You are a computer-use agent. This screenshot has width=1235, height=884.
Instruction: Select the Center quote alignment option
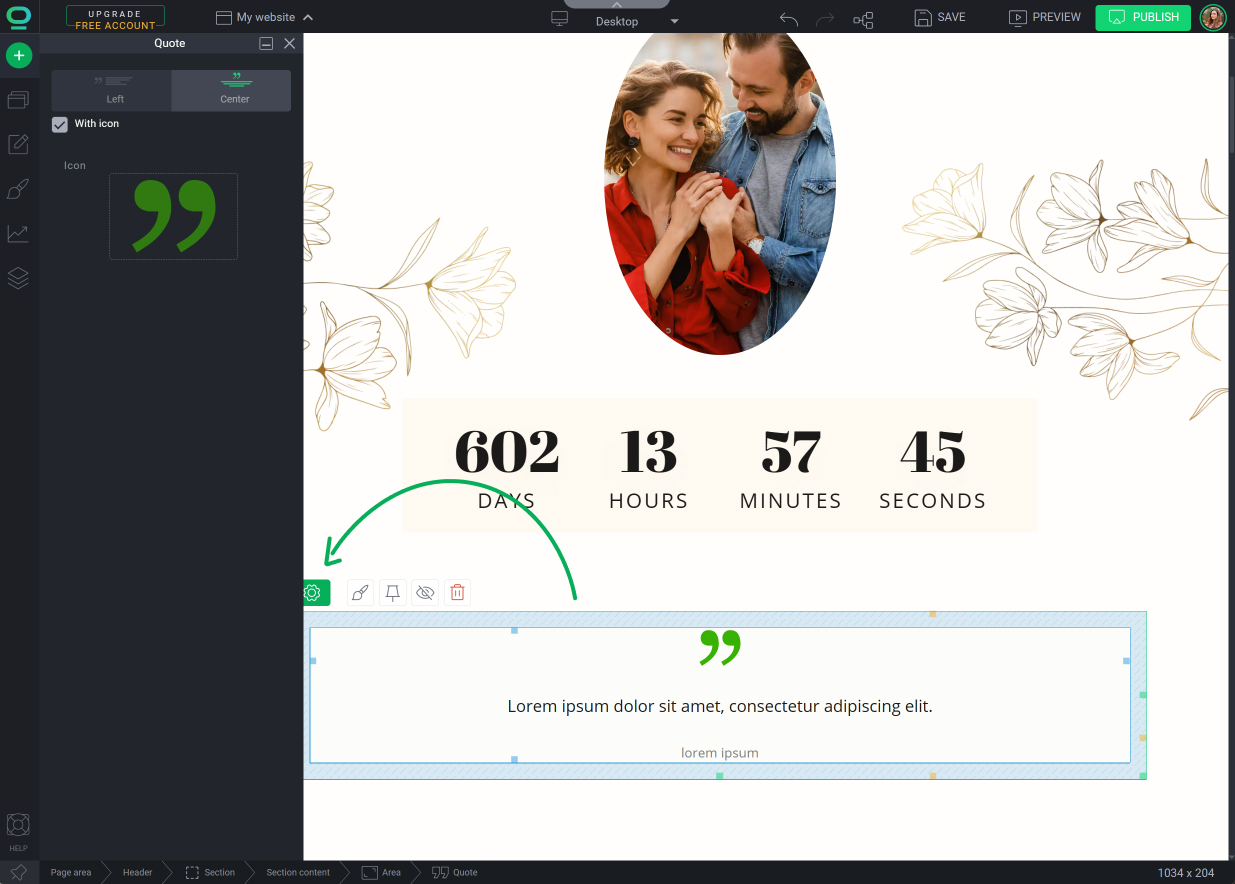pos(232,91)
